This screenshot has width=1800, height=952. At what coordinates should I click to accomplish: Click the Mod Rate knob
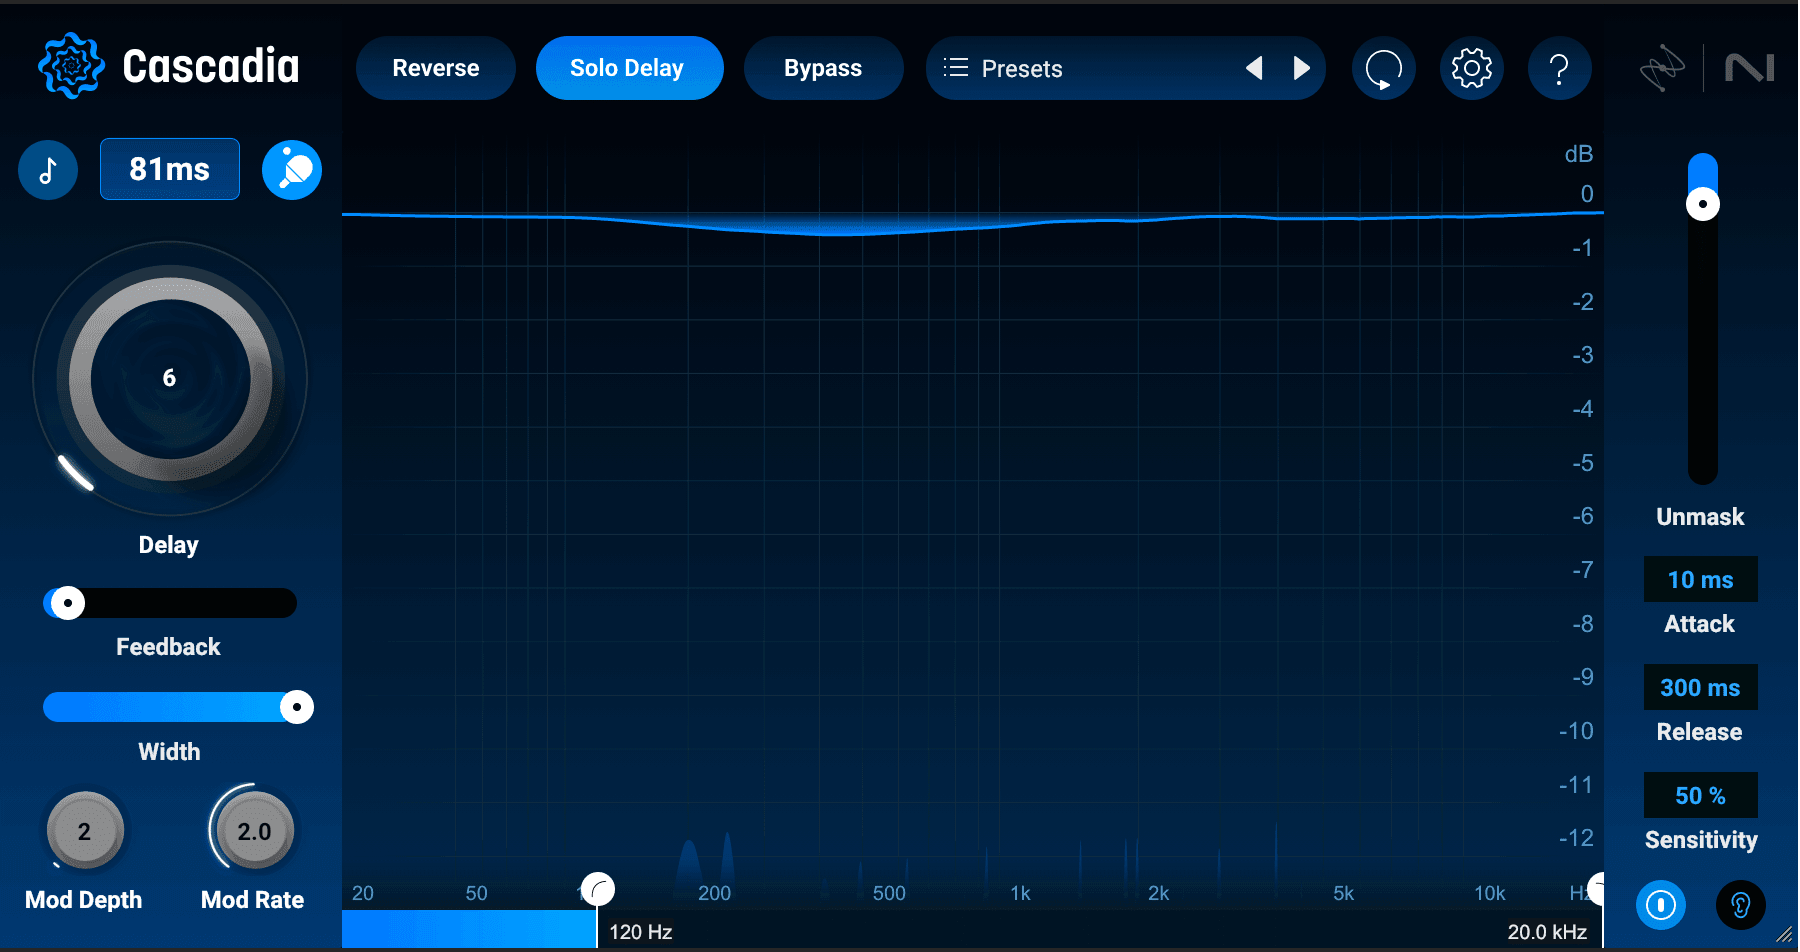254,831
